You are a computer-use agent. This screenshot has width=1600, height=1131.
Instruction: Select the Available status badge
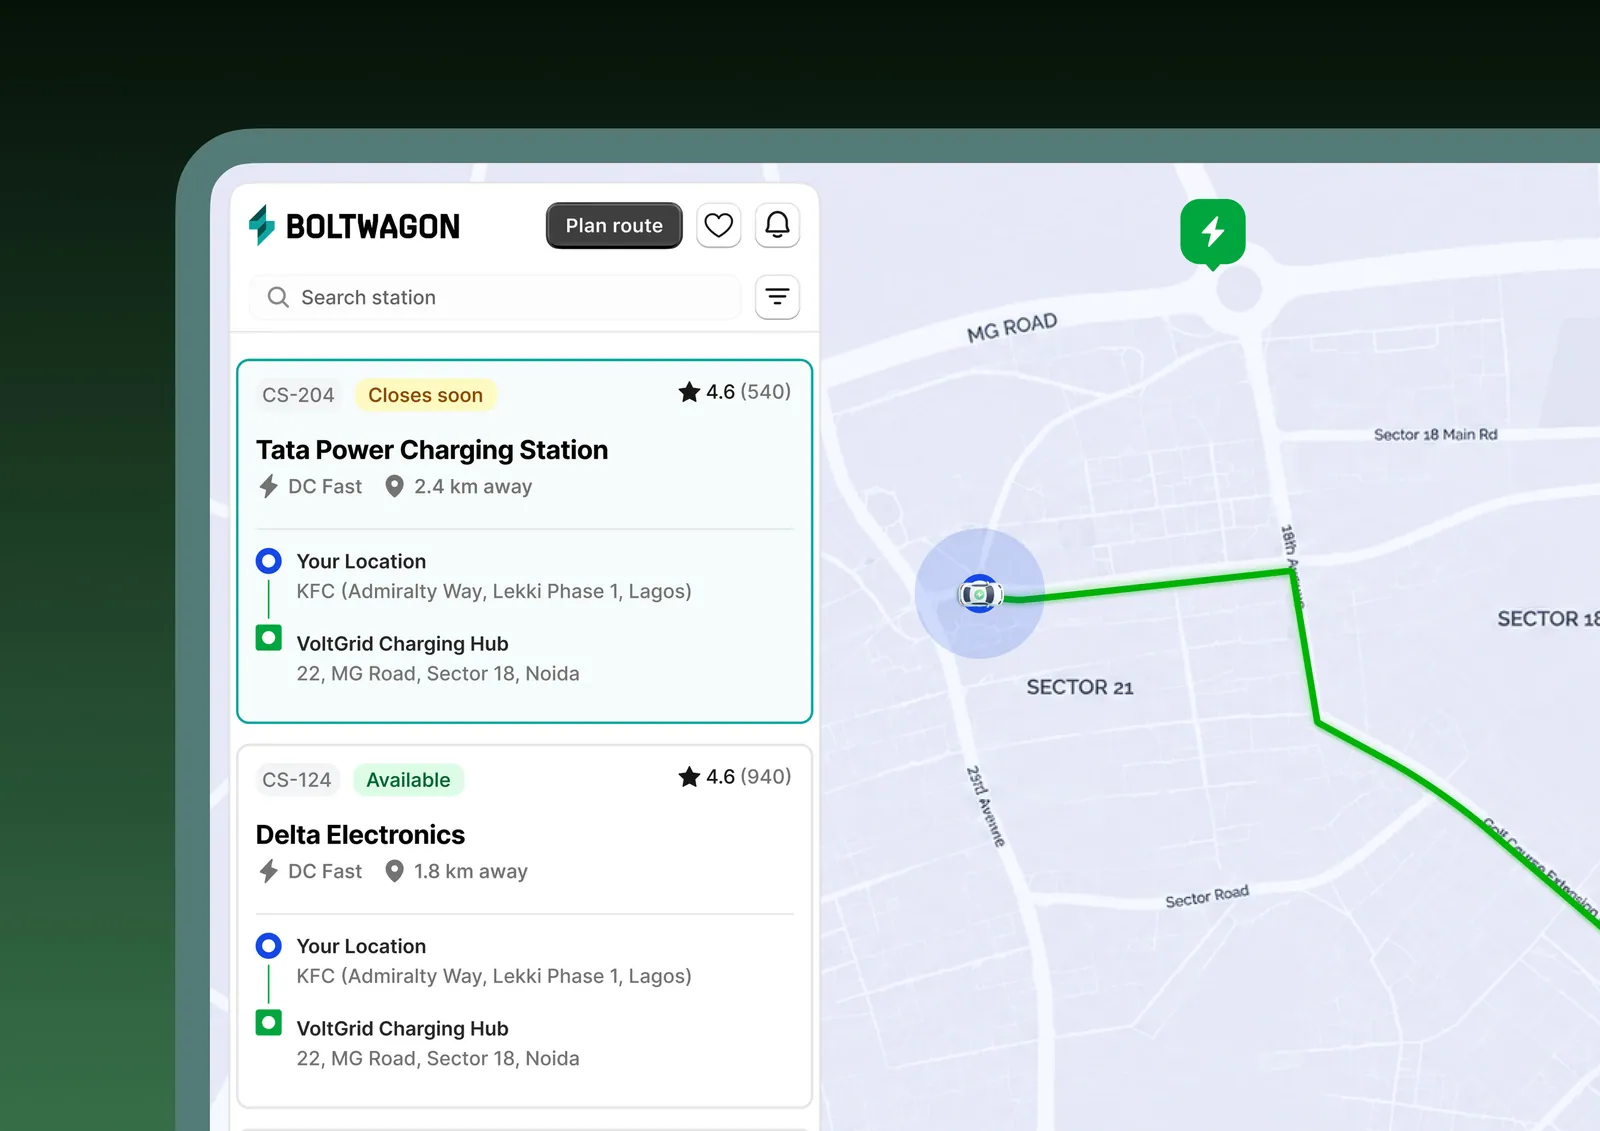click(408, 780)
